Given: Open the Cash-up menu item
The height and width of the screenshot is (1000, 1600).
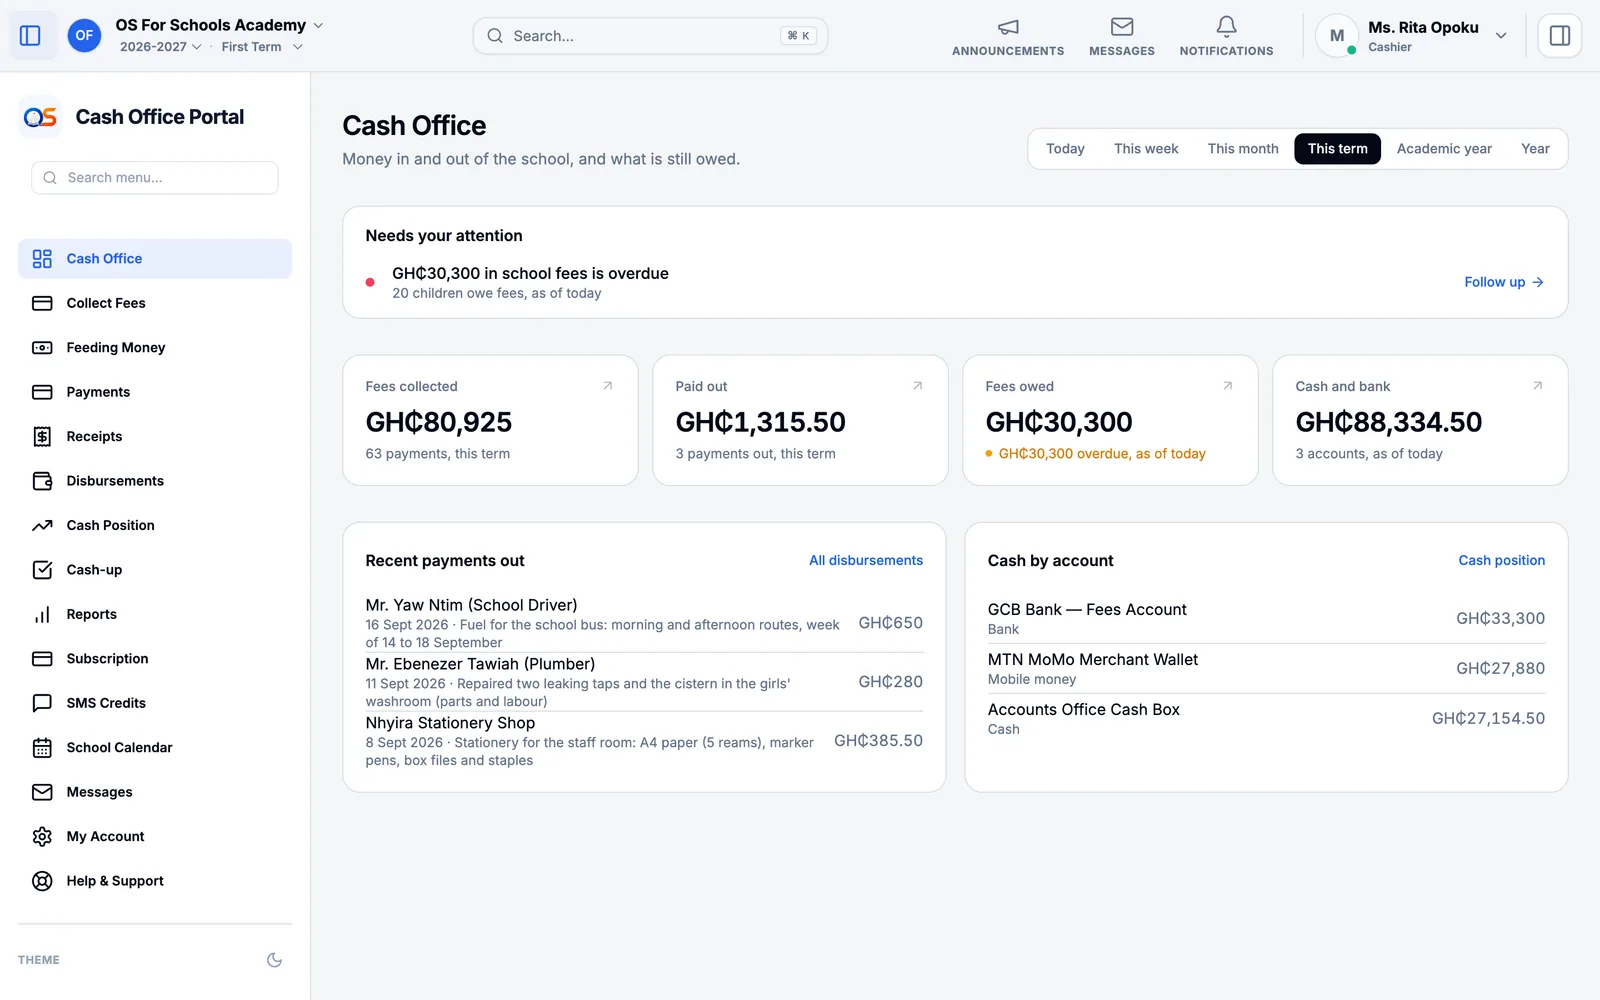Looking at the screenshot, I should point(155,570).
